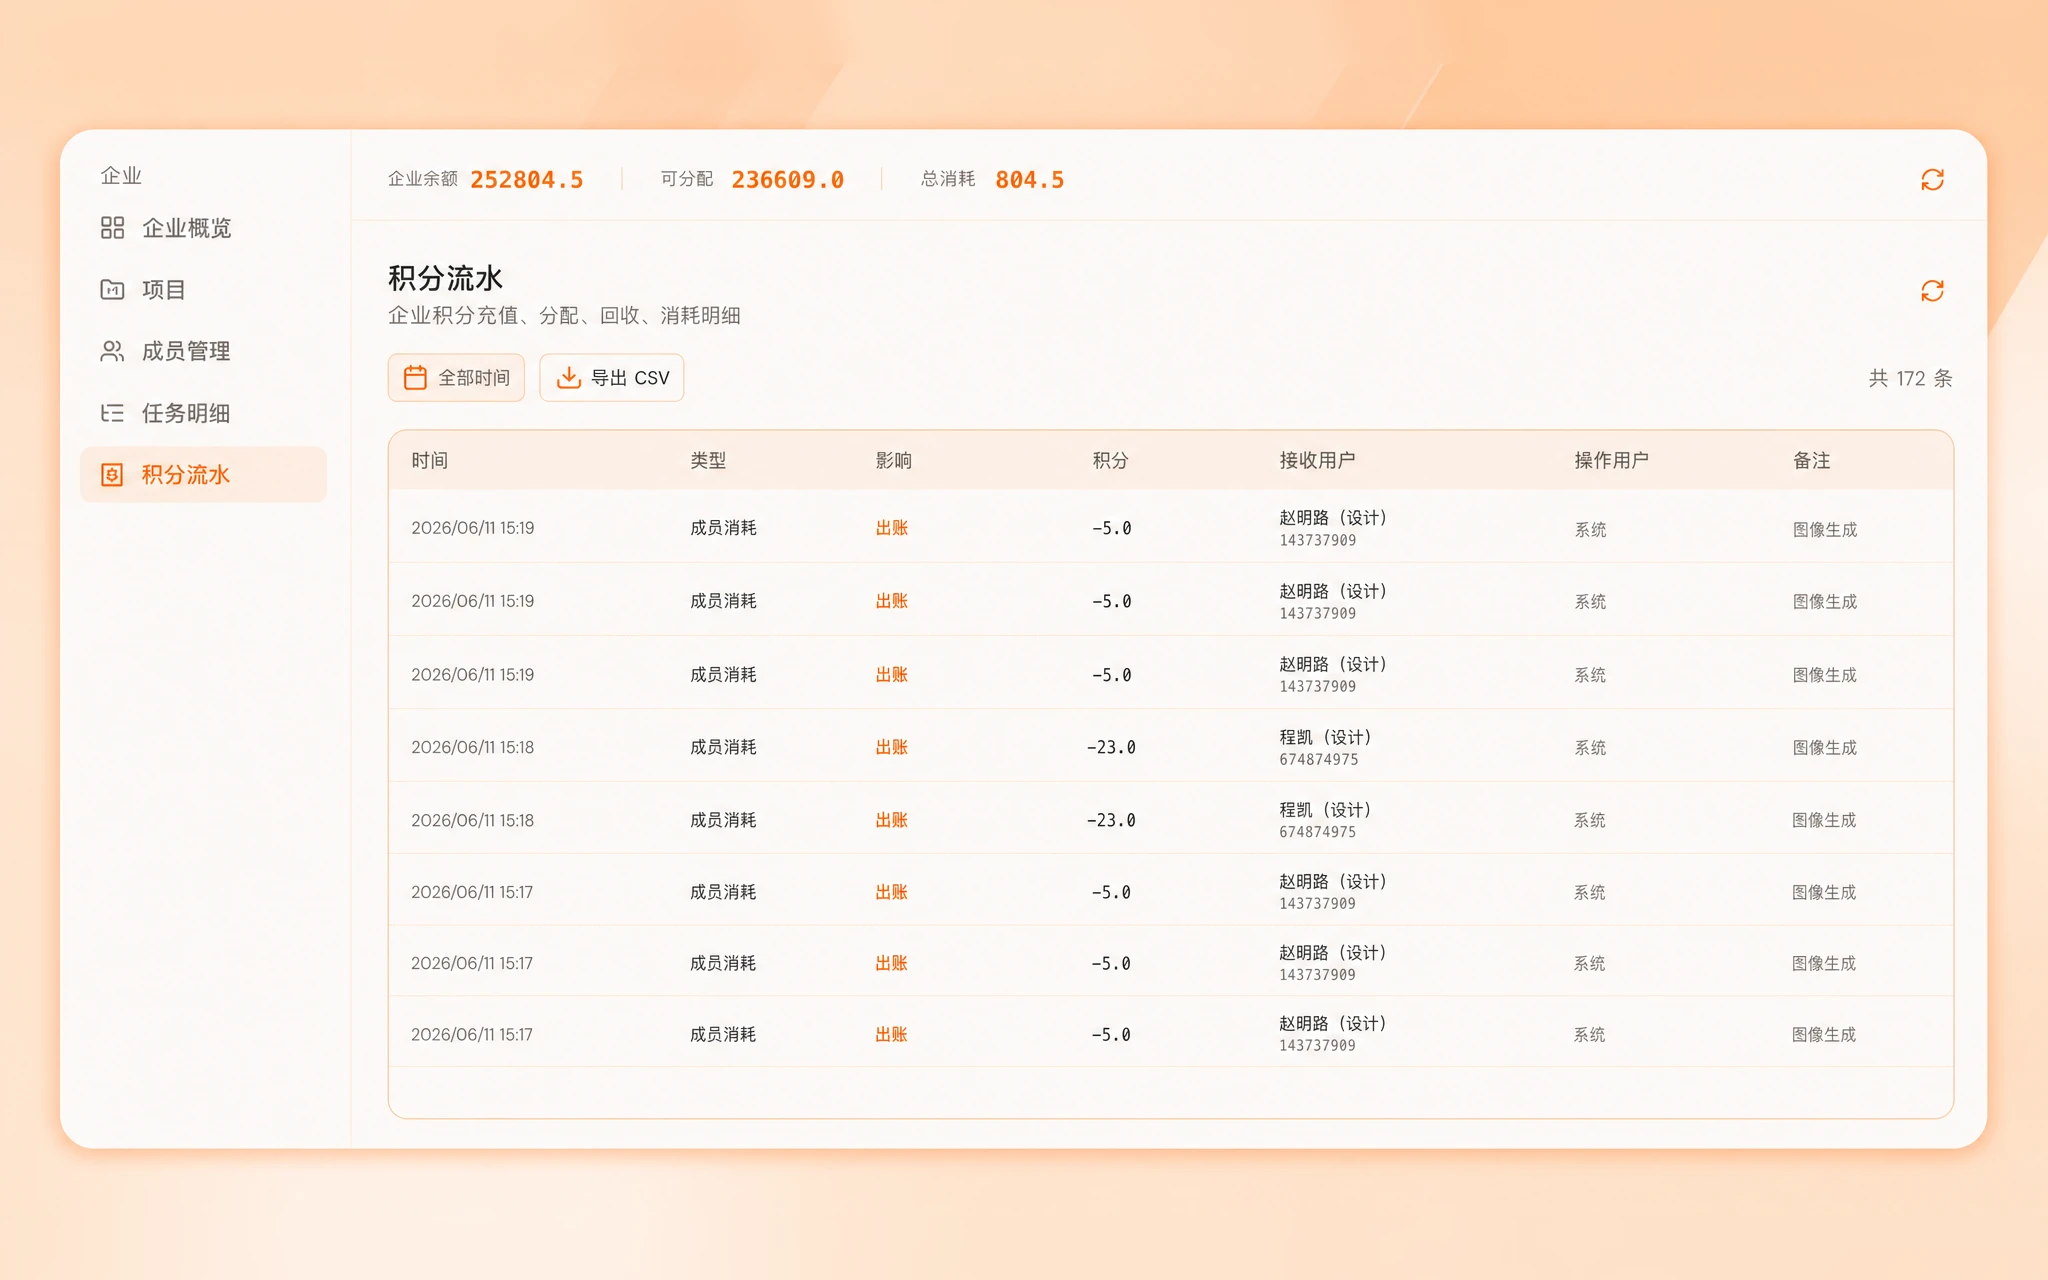This screenshot has height=1280, width=2048.
Task: Click the 时间 column header
Action: 430,460
